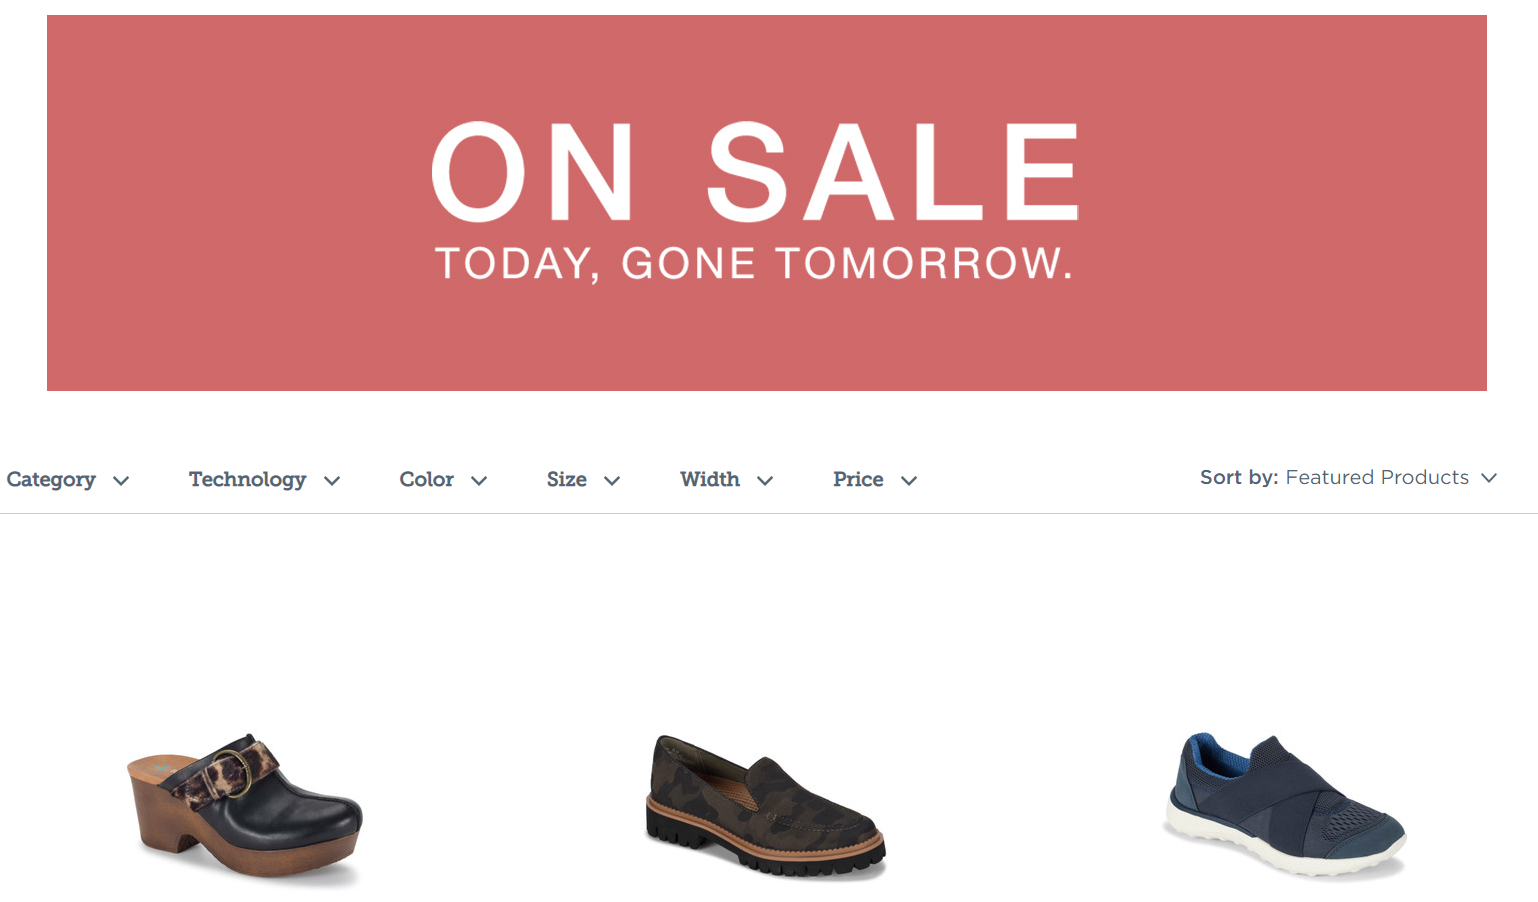Image resolution: width=1538 pixels, height=902 pixels.
Task: Expand the Size filter options
Action: pos(584,480)
